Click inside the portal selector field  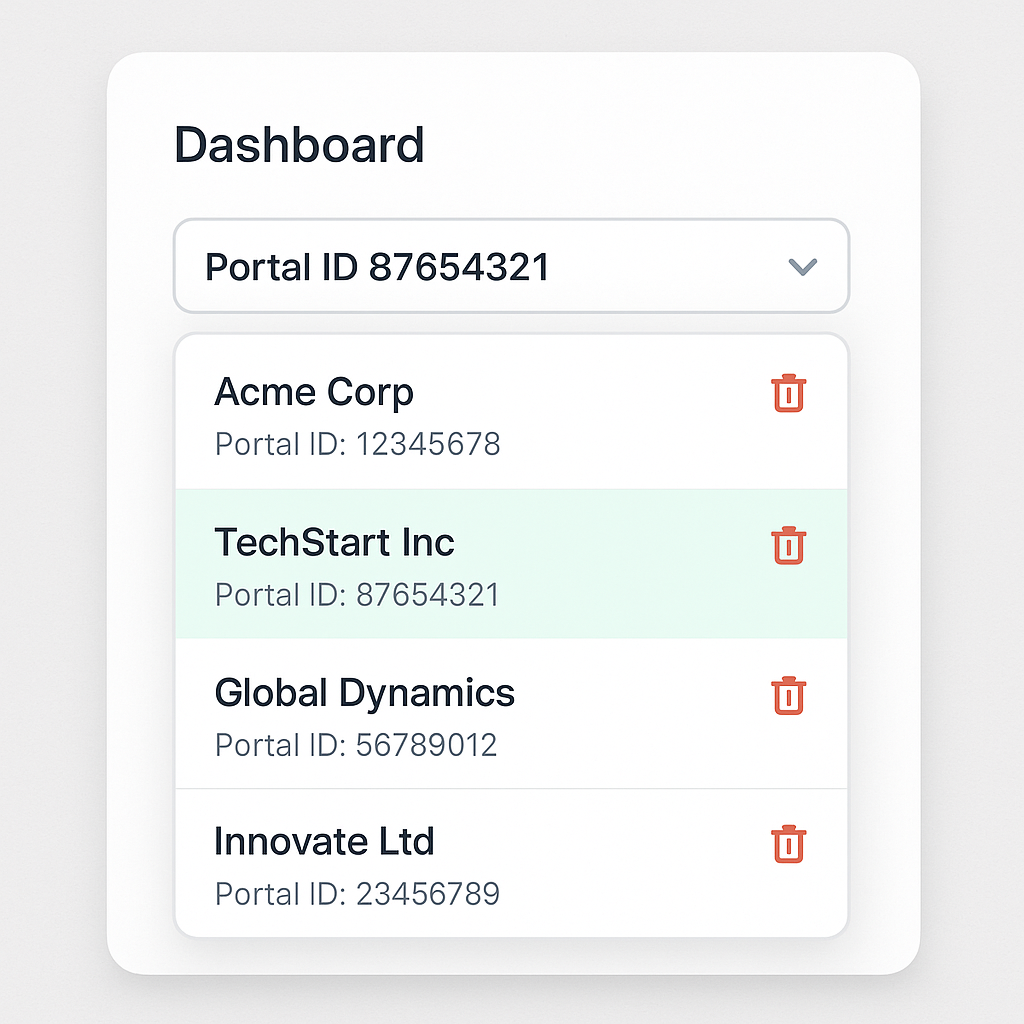[450, 266]
